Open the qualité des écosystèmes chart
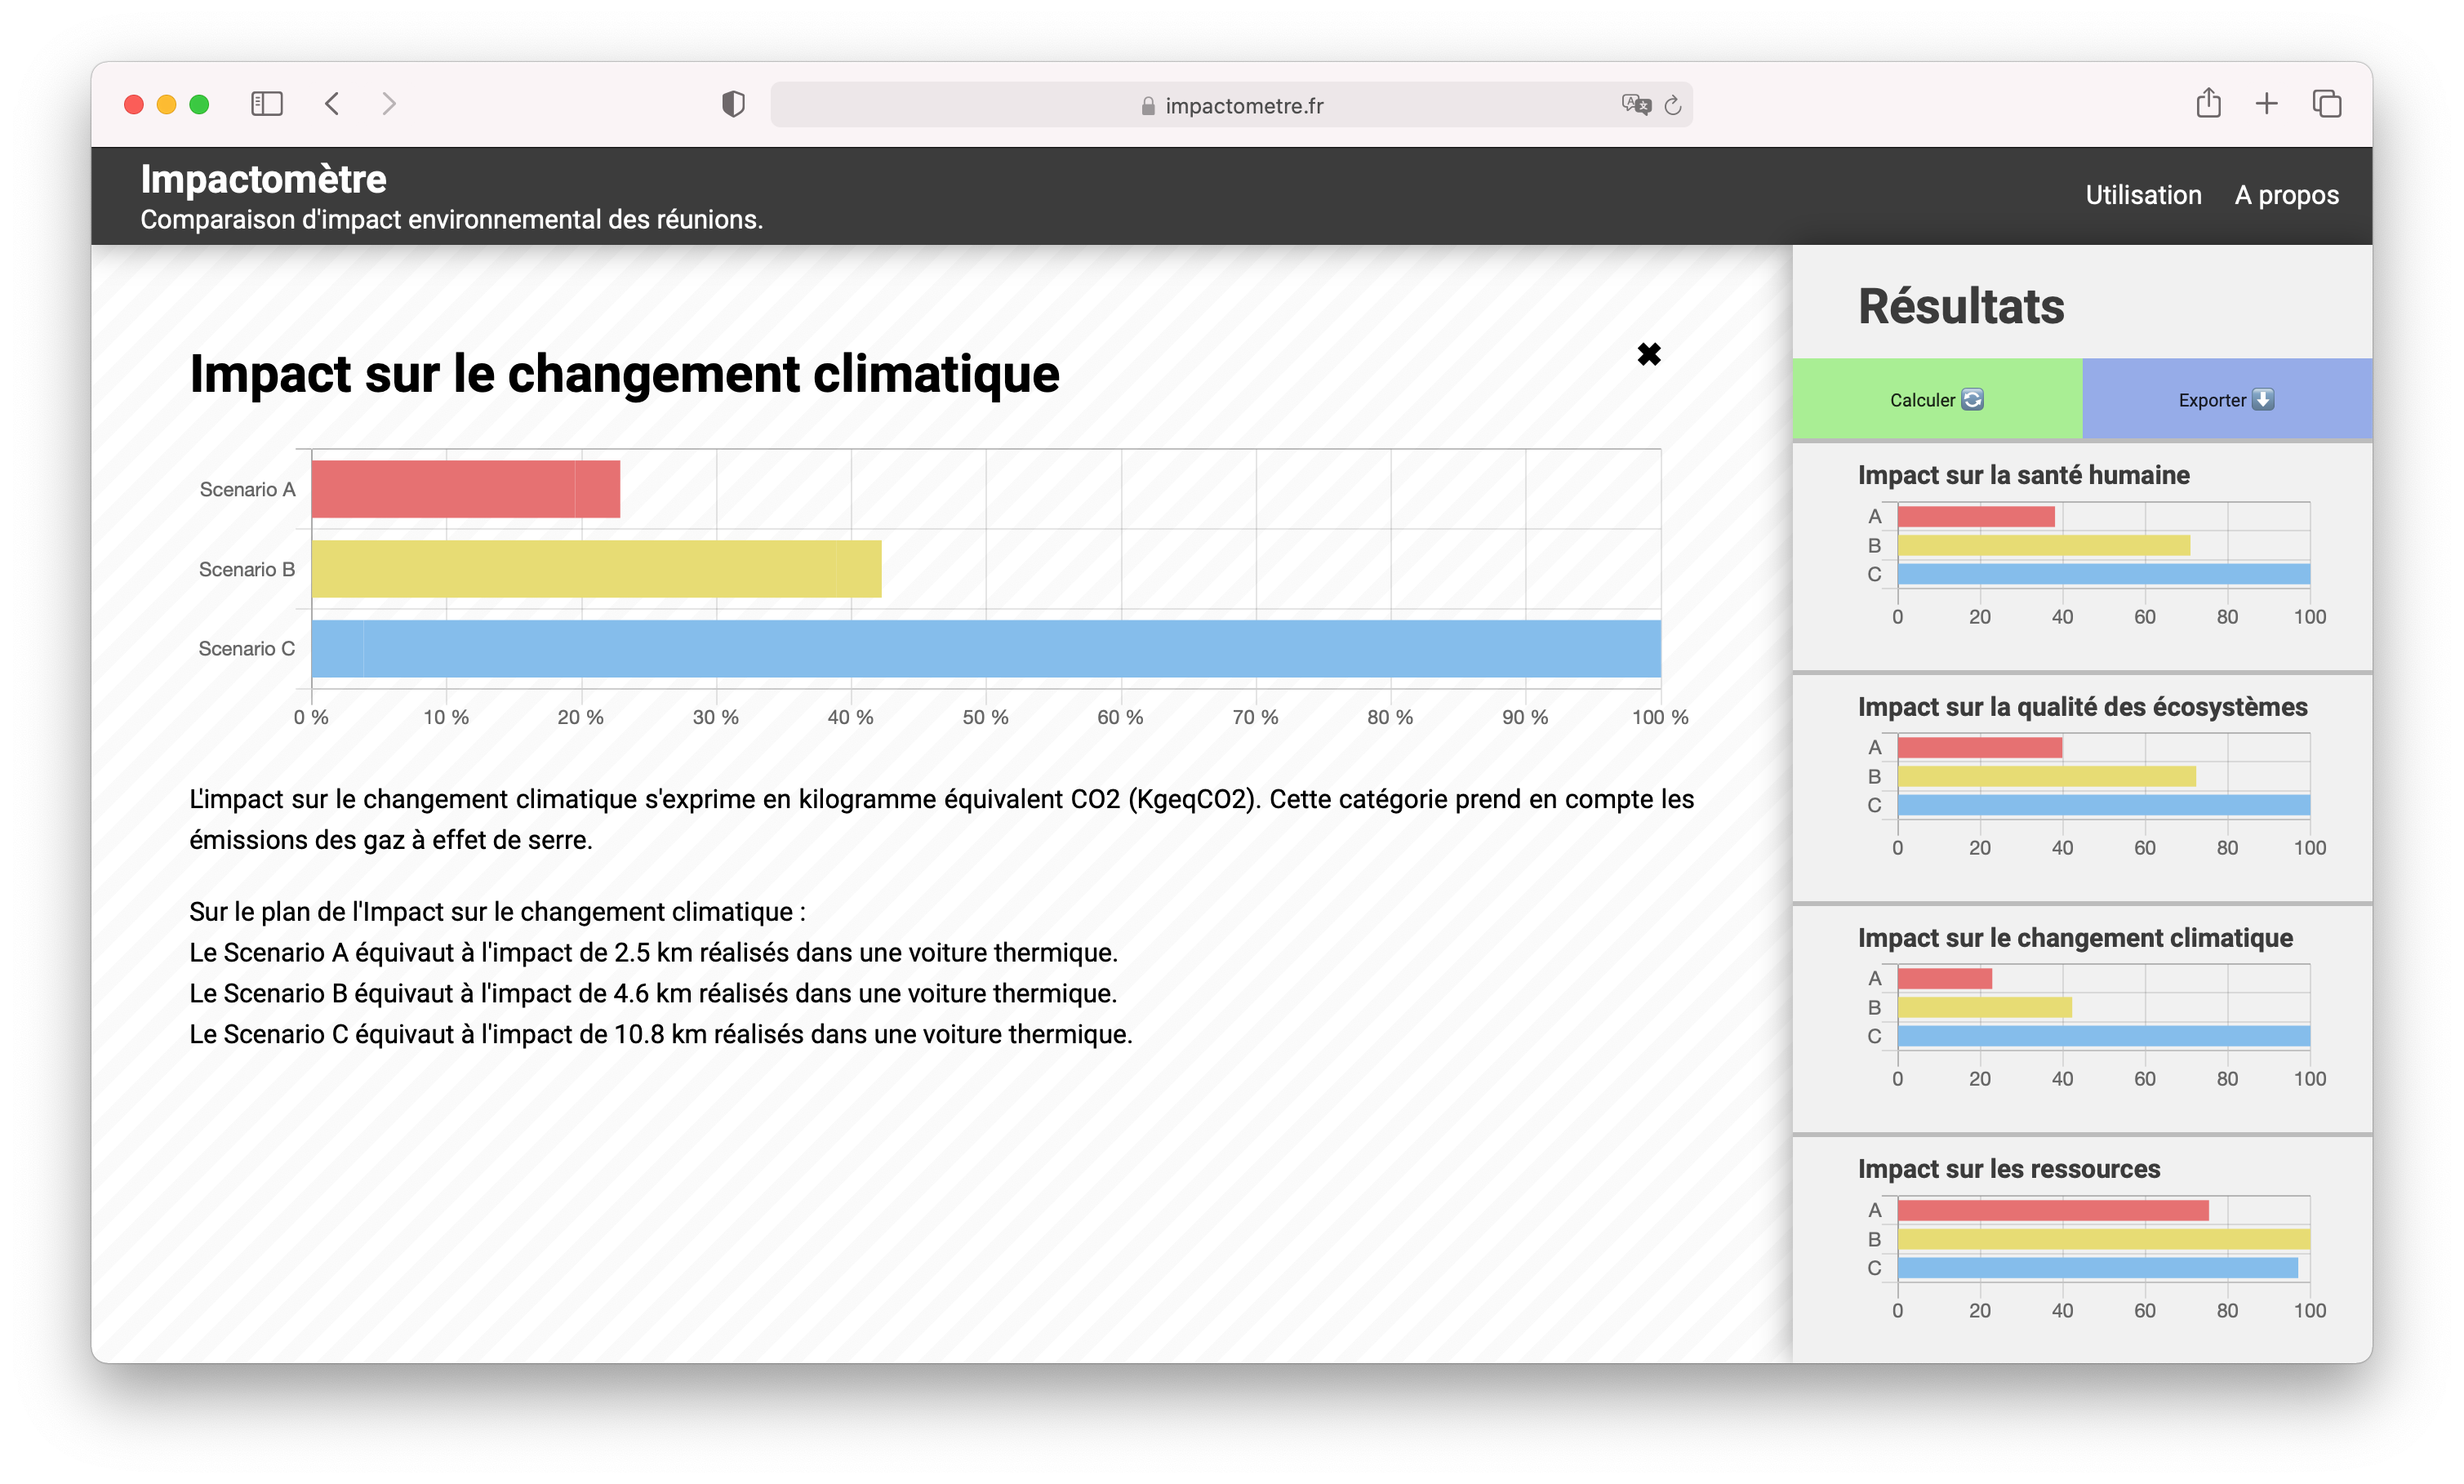2464x1484 pixels. (2100, 777)
